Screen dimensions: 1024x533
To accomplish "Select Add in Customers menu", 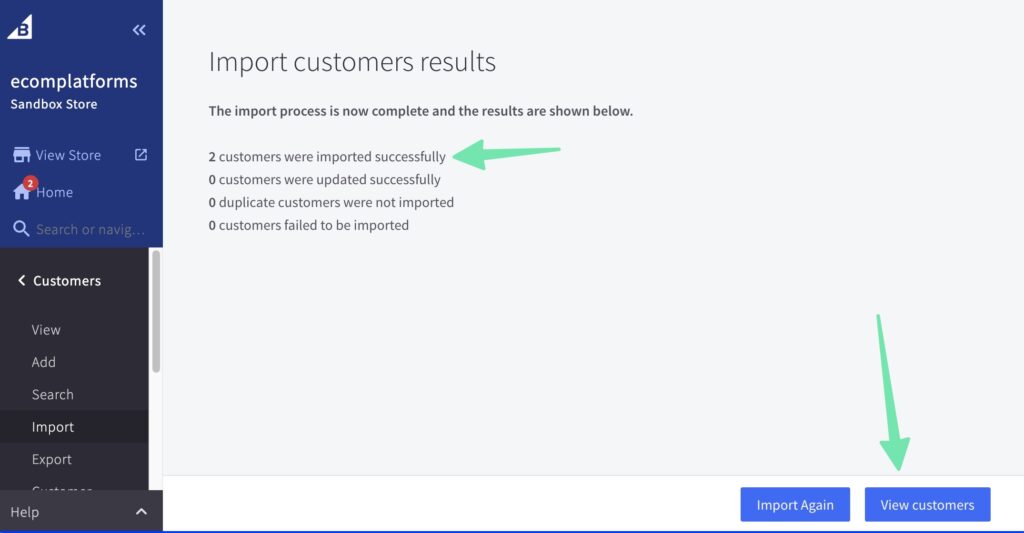I will click(x=44, y=362).
